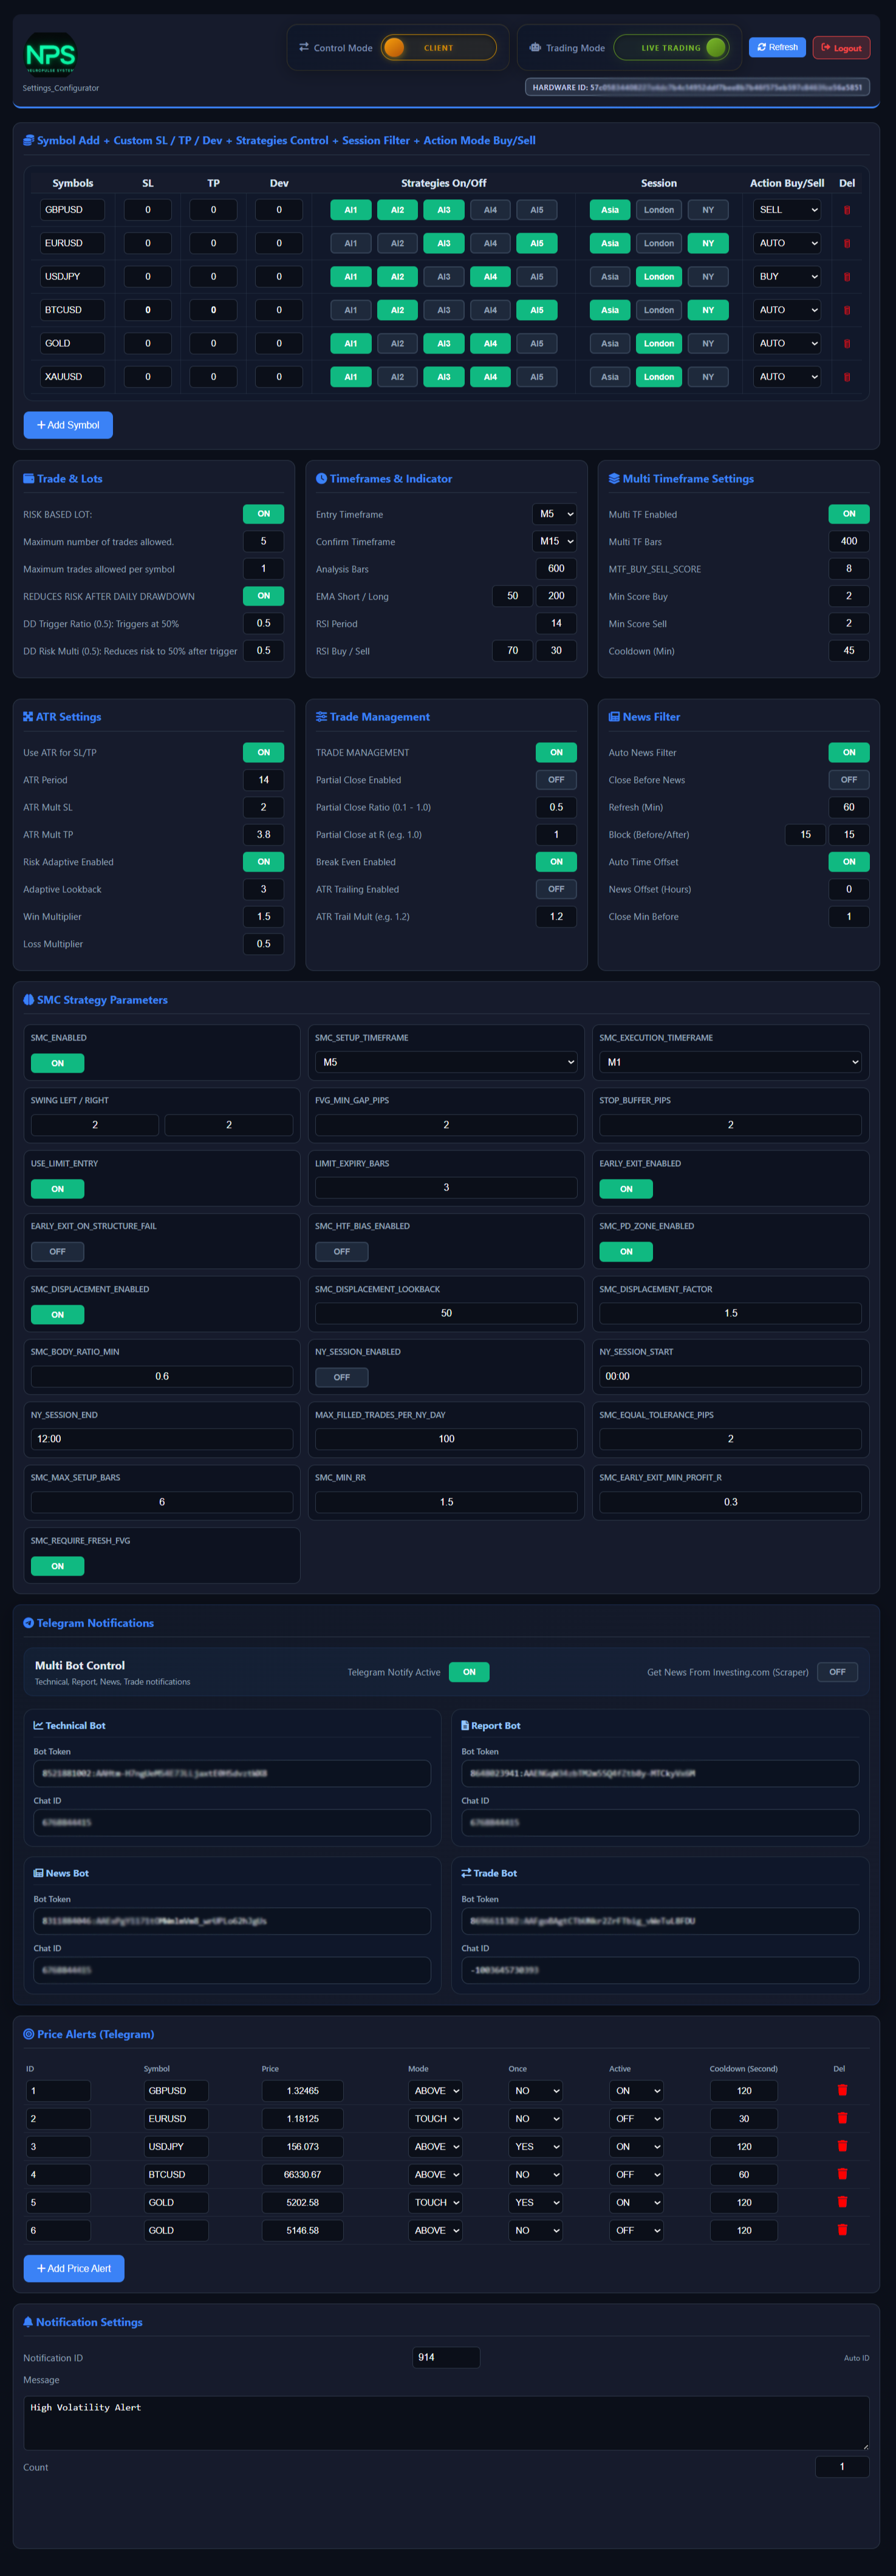The width and height of the screenshot is (896, 2576).
Task: Delete the EURUSD symbol row
Action: click(x=847, y=243)
